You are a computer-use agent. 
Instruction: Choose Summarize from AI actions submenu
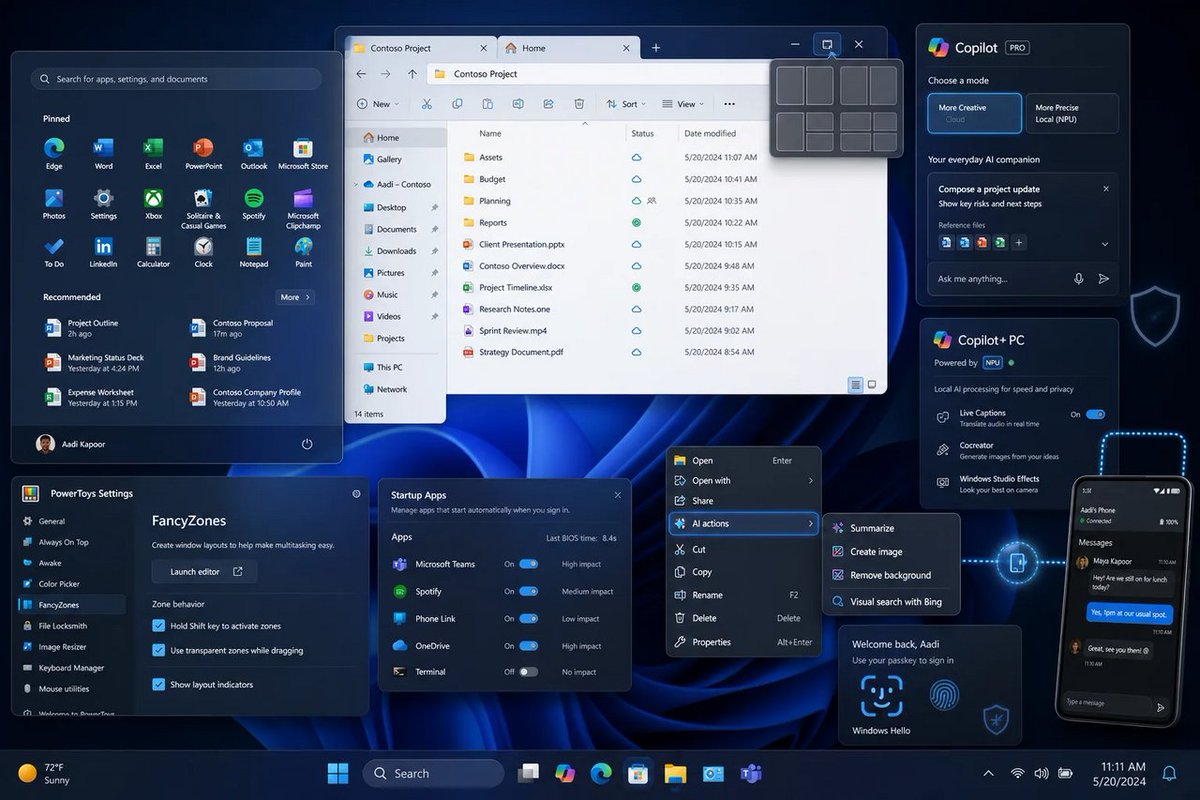point(891,528)
